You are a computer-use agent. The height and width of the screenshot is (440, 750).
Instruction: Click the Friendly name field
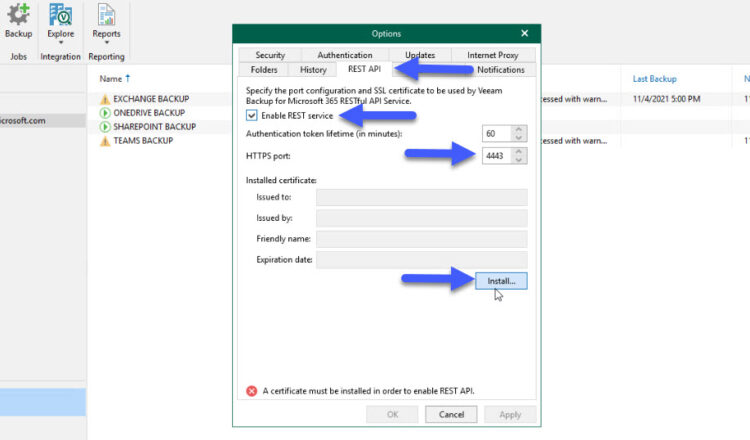click(x=421, y=239)
